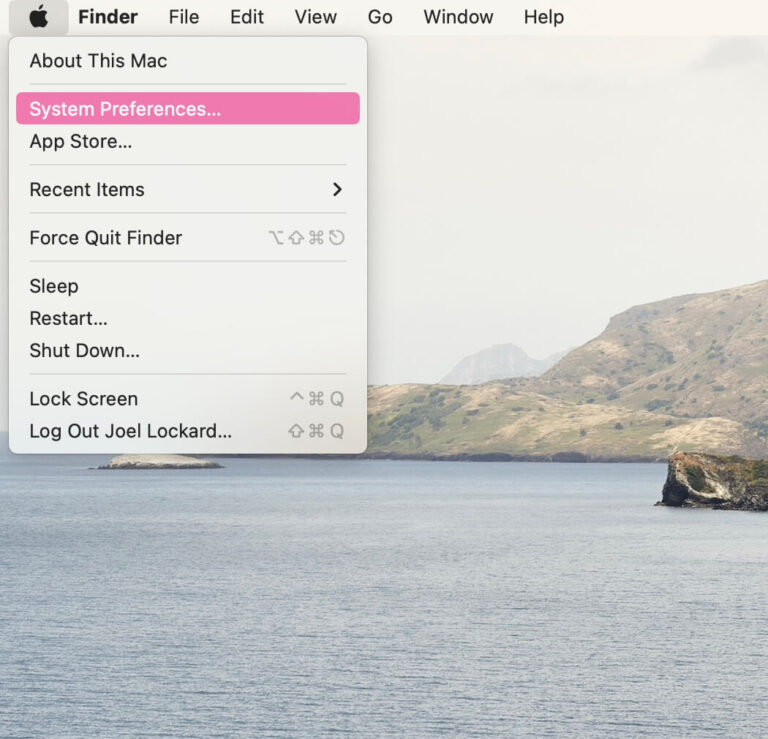Image resolution: width=768 pixels, height=739 pixels.
Task: Select About This Mac
Action: 98,61
